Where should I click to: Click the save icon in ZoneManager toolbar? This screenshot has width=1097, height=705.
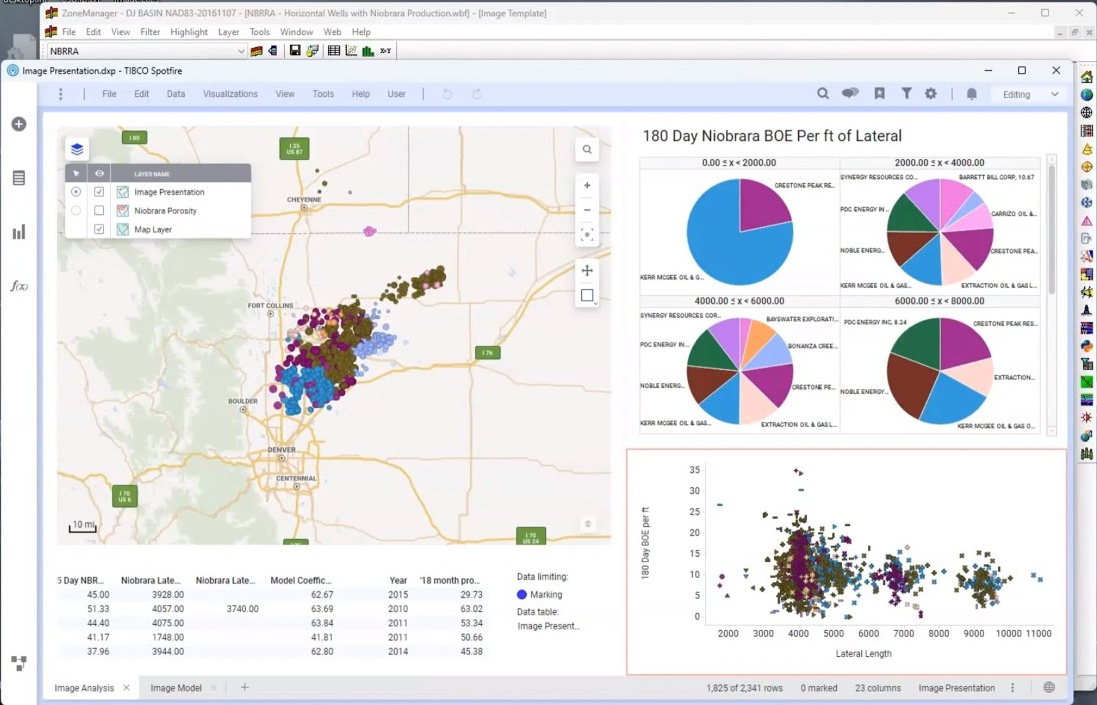(293, 50)
